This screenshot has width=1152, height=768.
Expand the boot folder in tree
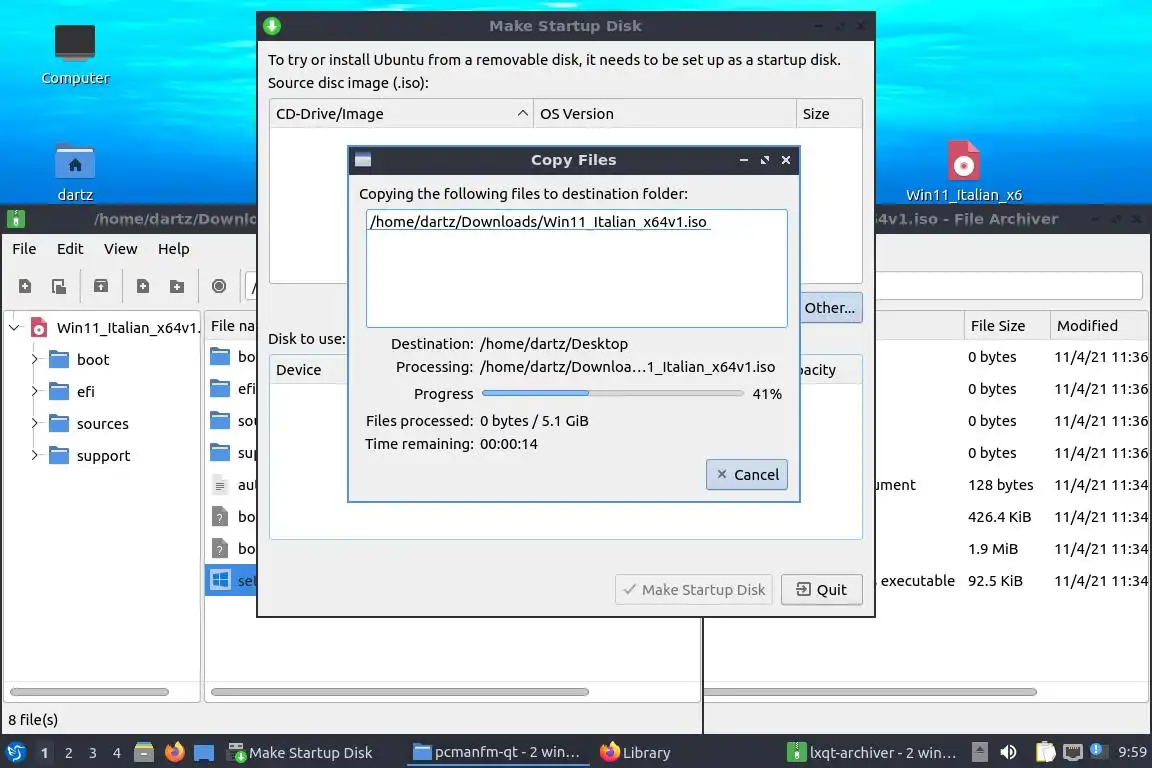point(34,359)
